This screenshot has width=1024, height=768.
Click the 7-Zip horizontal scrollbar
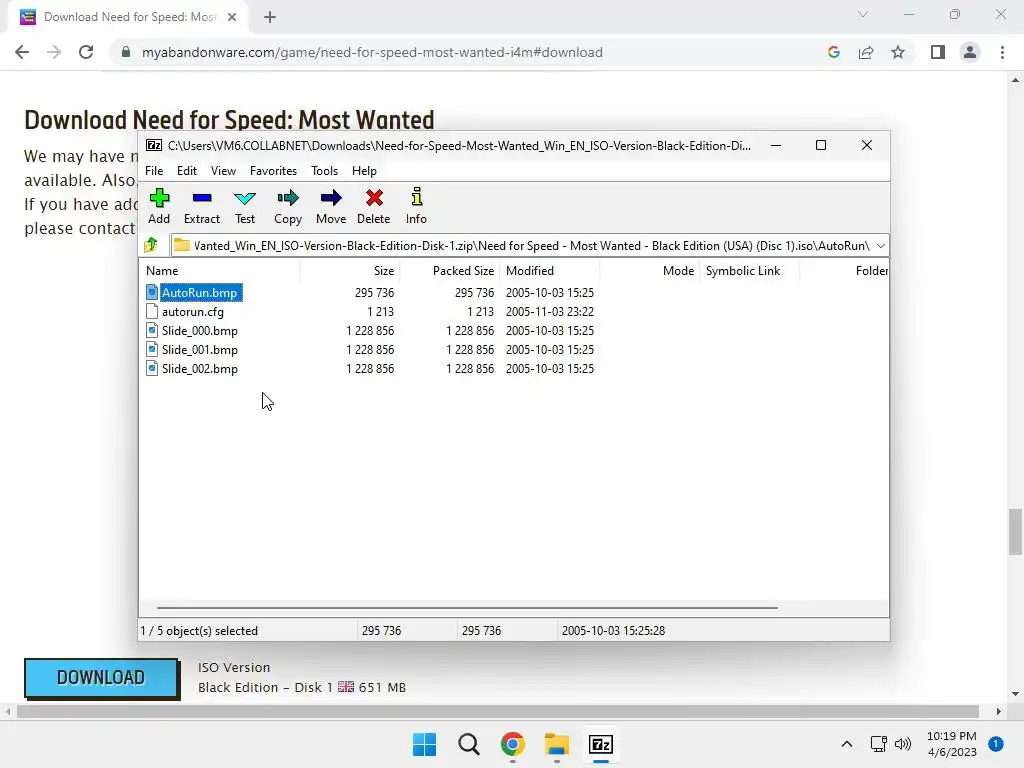click(x=467, y=607)
